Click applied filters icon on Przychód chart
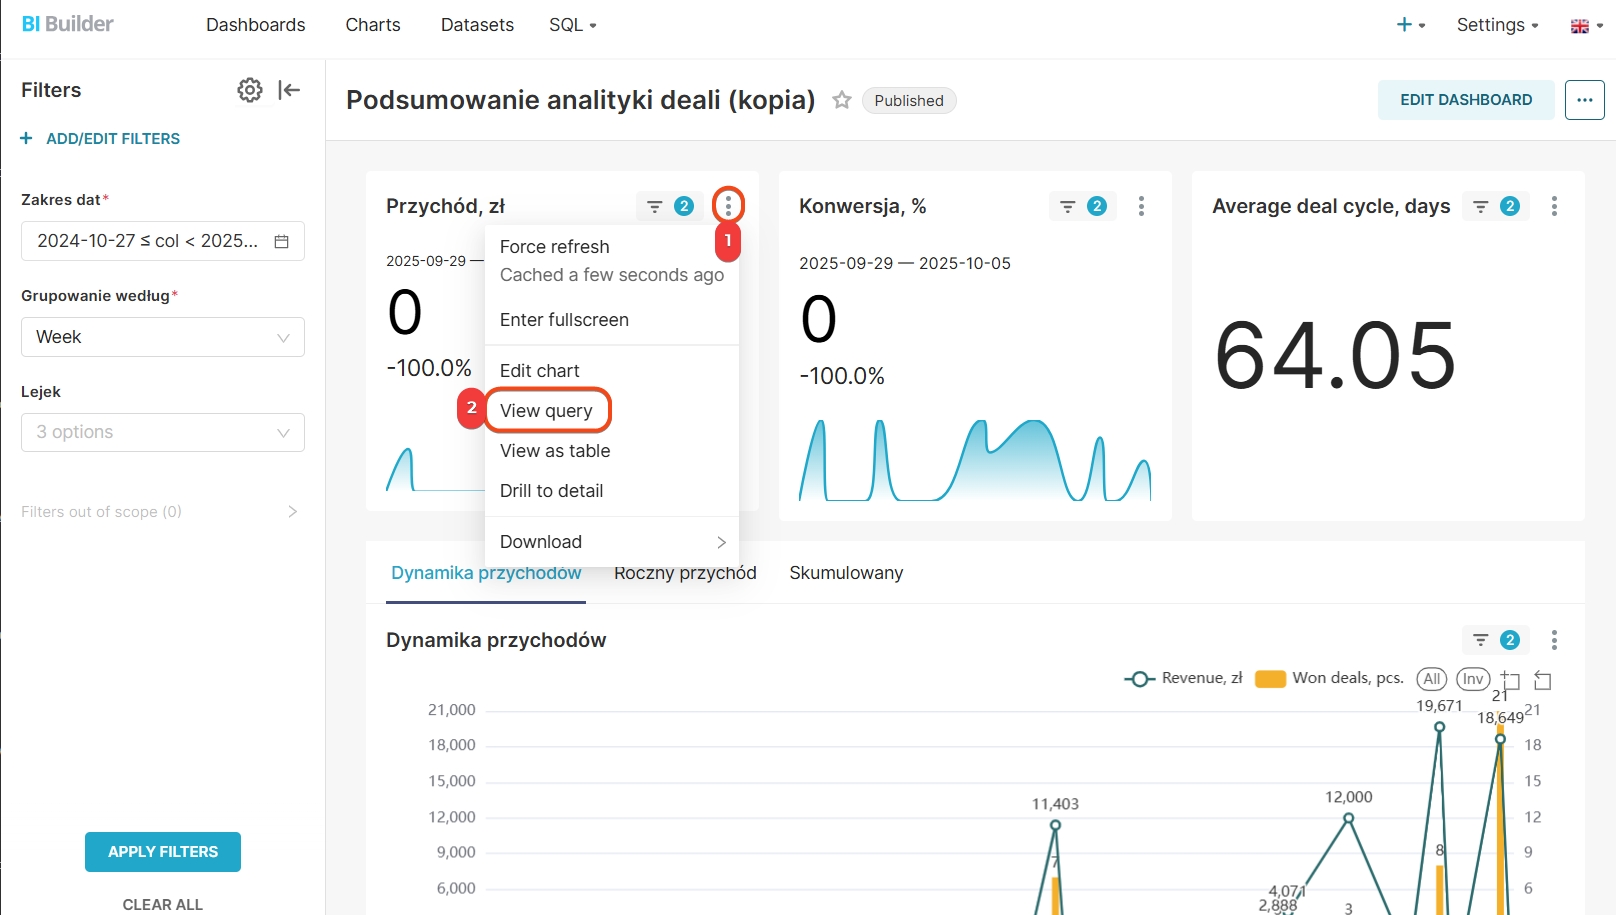Viewport: 1616px width, 915px height. (x=668, y=206)
